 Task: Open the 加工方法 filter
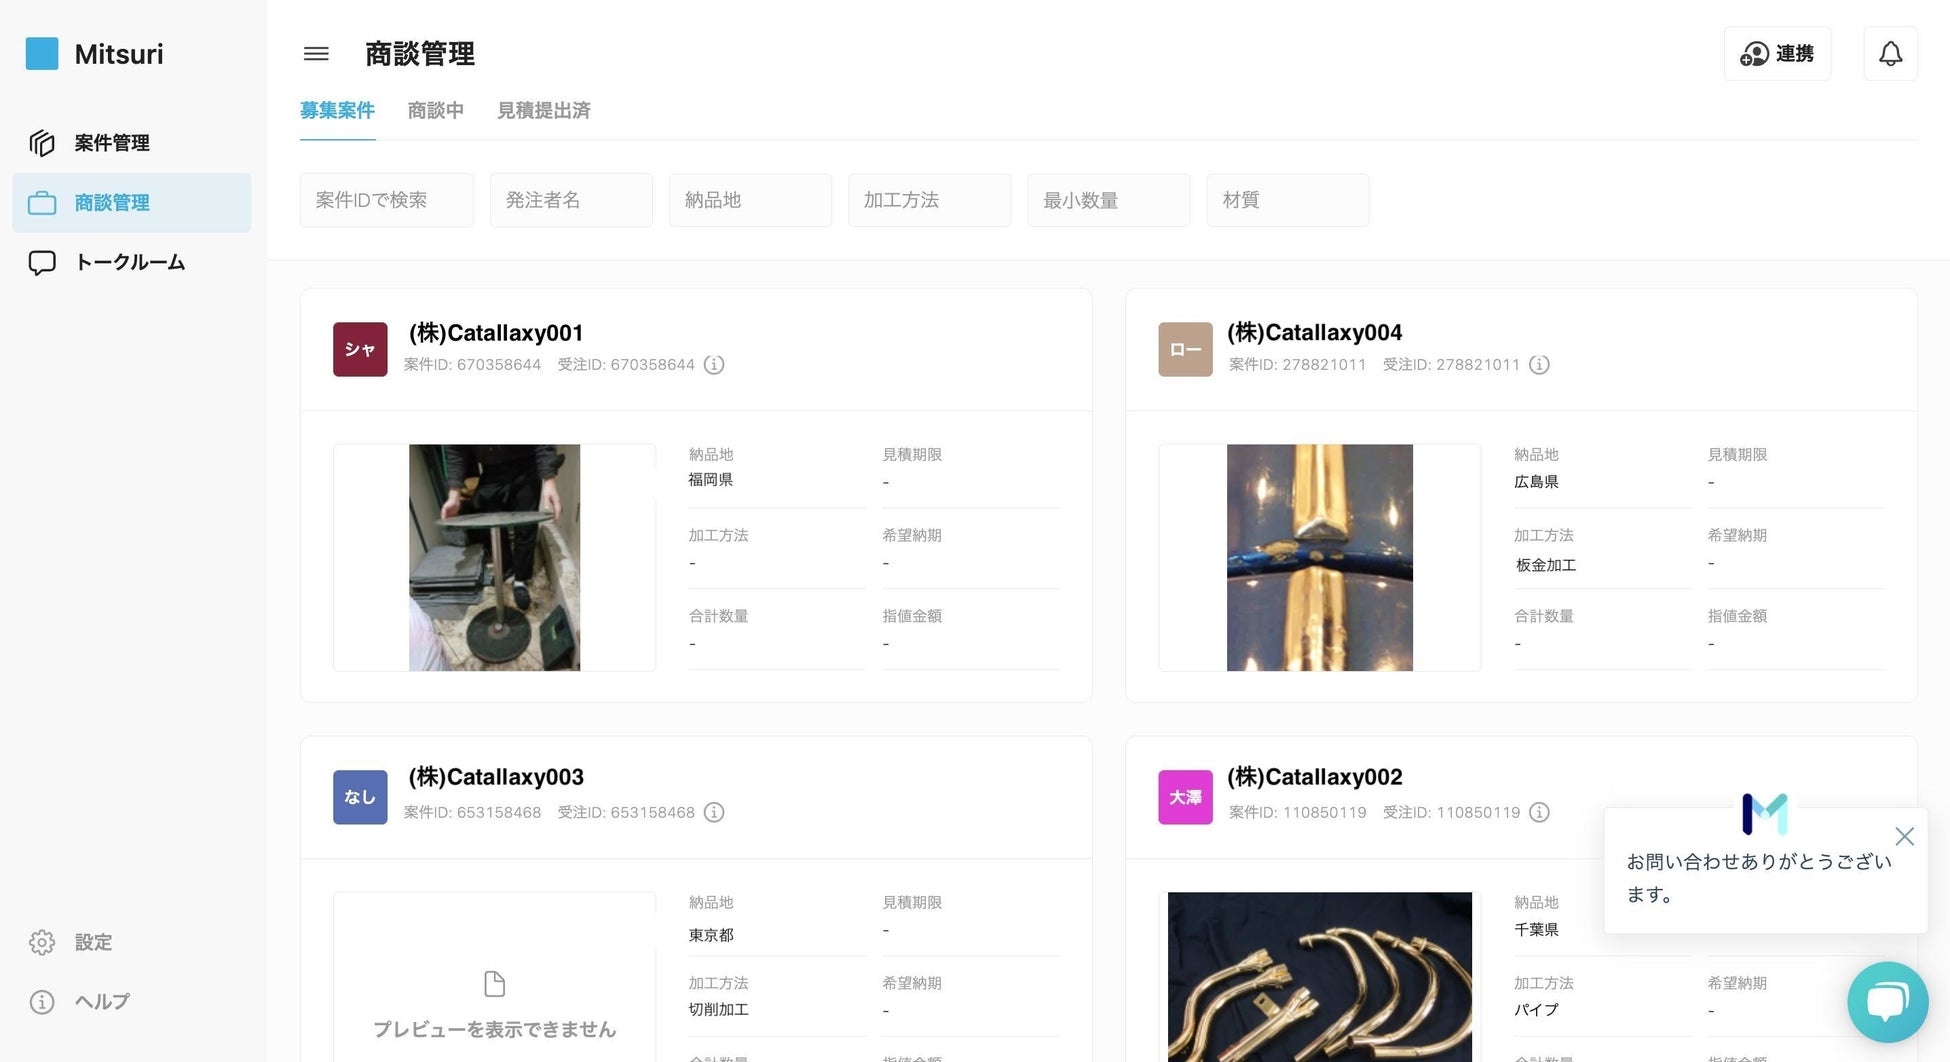point(929,200)
